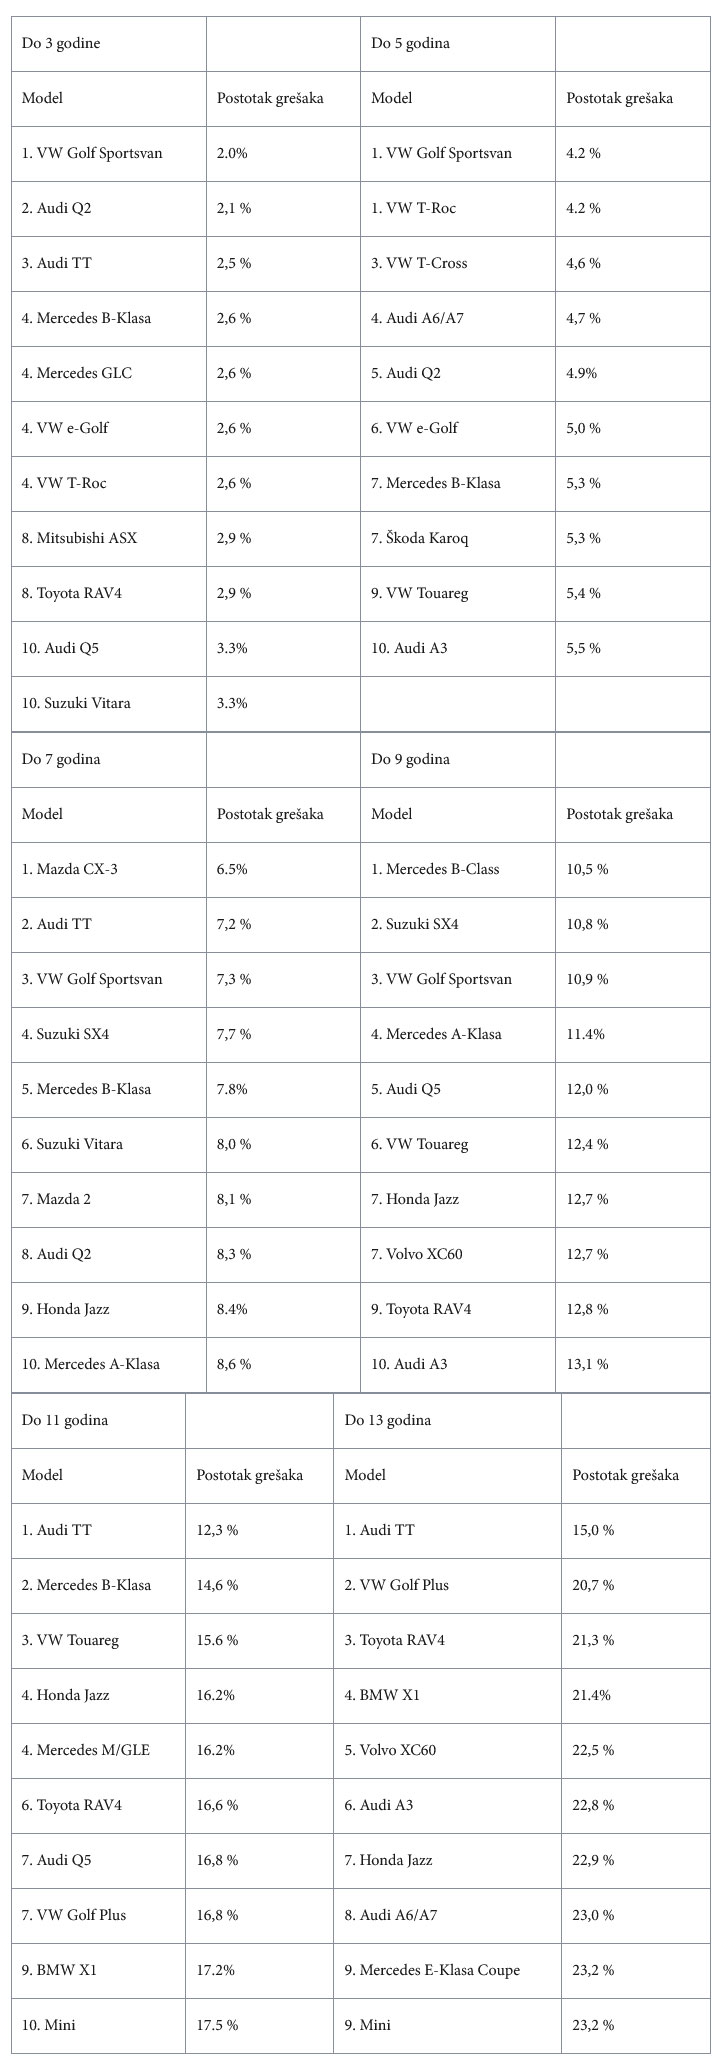Select the Škoda Karoq entry

[x=419, y=538]
